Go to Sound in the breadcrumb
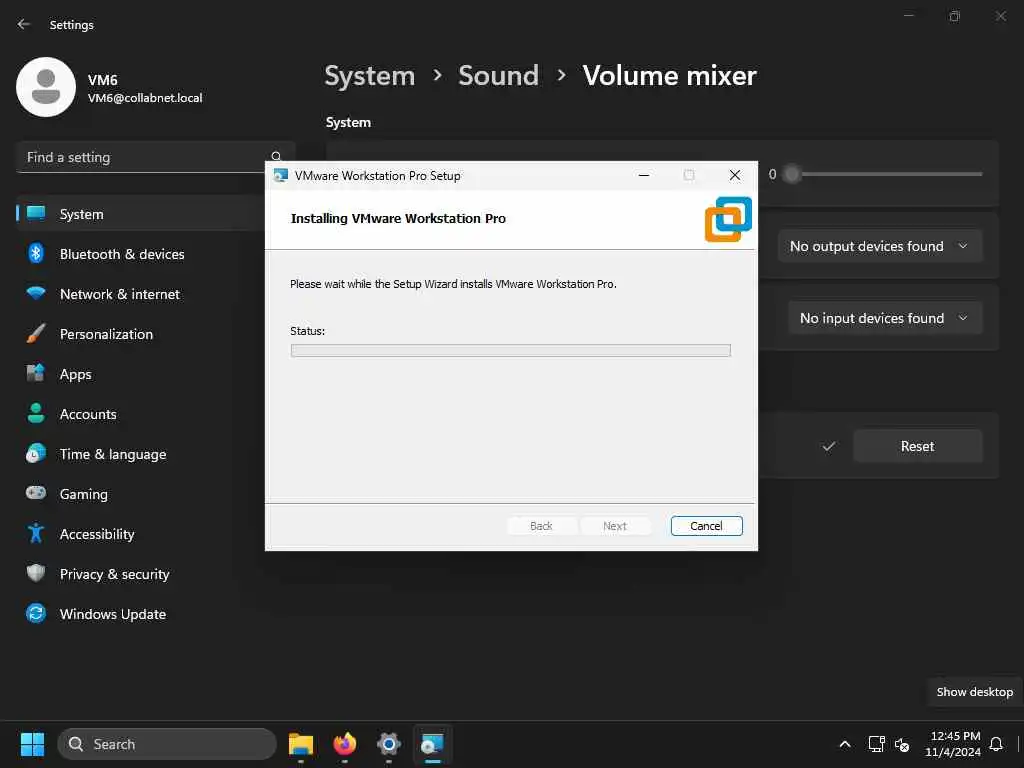The width and height of the screenshot is (1024, 768). (x=498, y=76)
